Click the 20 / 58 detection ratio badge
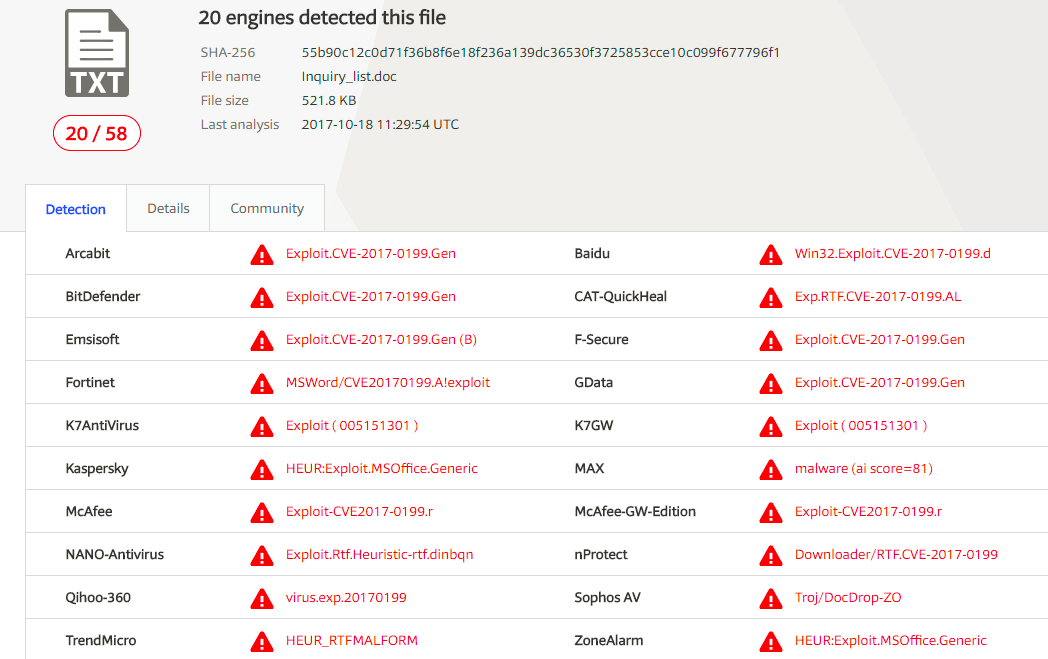Image resolution: width=1048 pixels, height=659 pixels. (97, 133)
